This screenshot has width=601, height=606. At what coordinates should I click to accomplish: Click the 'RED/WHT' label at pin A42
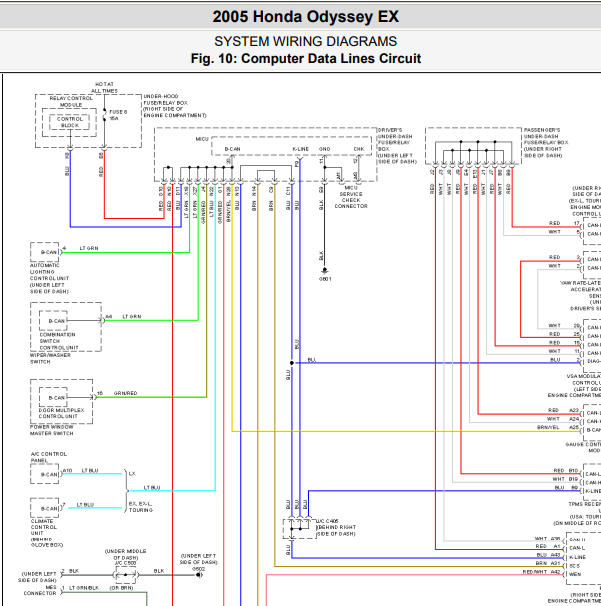[535, 572]
